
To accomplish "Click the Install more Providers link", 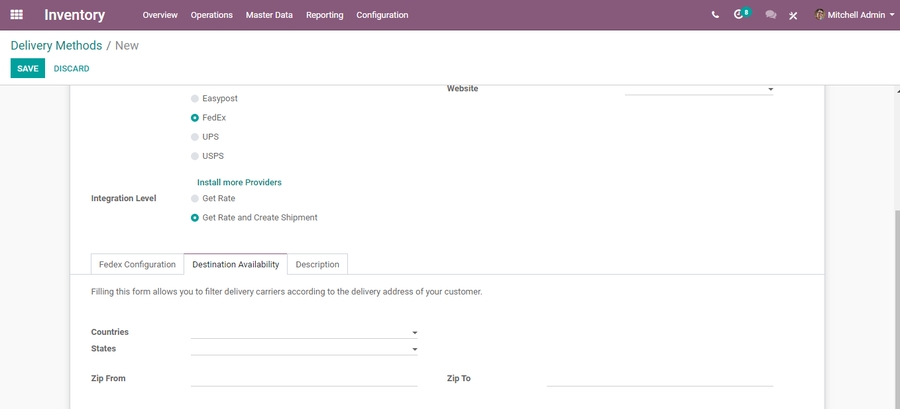I will (x=239, y=183).
